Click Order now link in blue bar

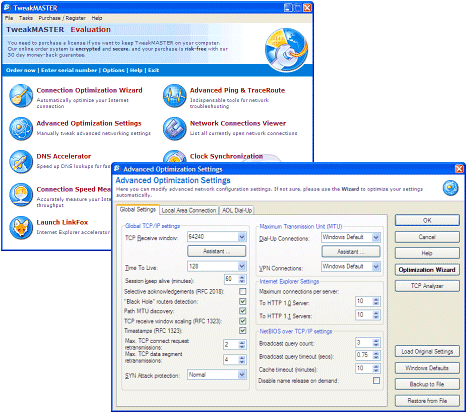pos(21,70)
